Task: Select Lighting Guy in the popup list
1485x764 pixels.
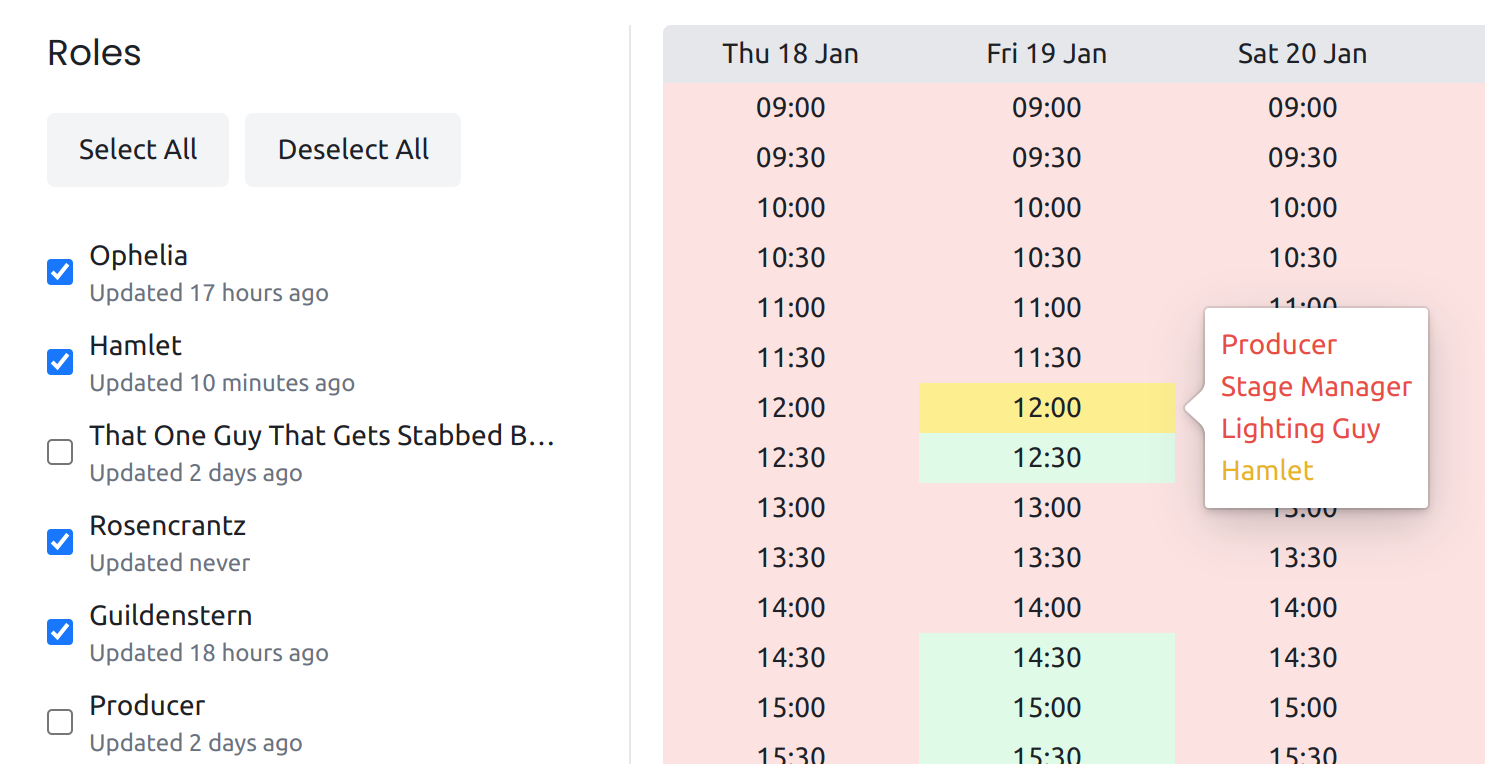Action: (x=1300, y=429)
